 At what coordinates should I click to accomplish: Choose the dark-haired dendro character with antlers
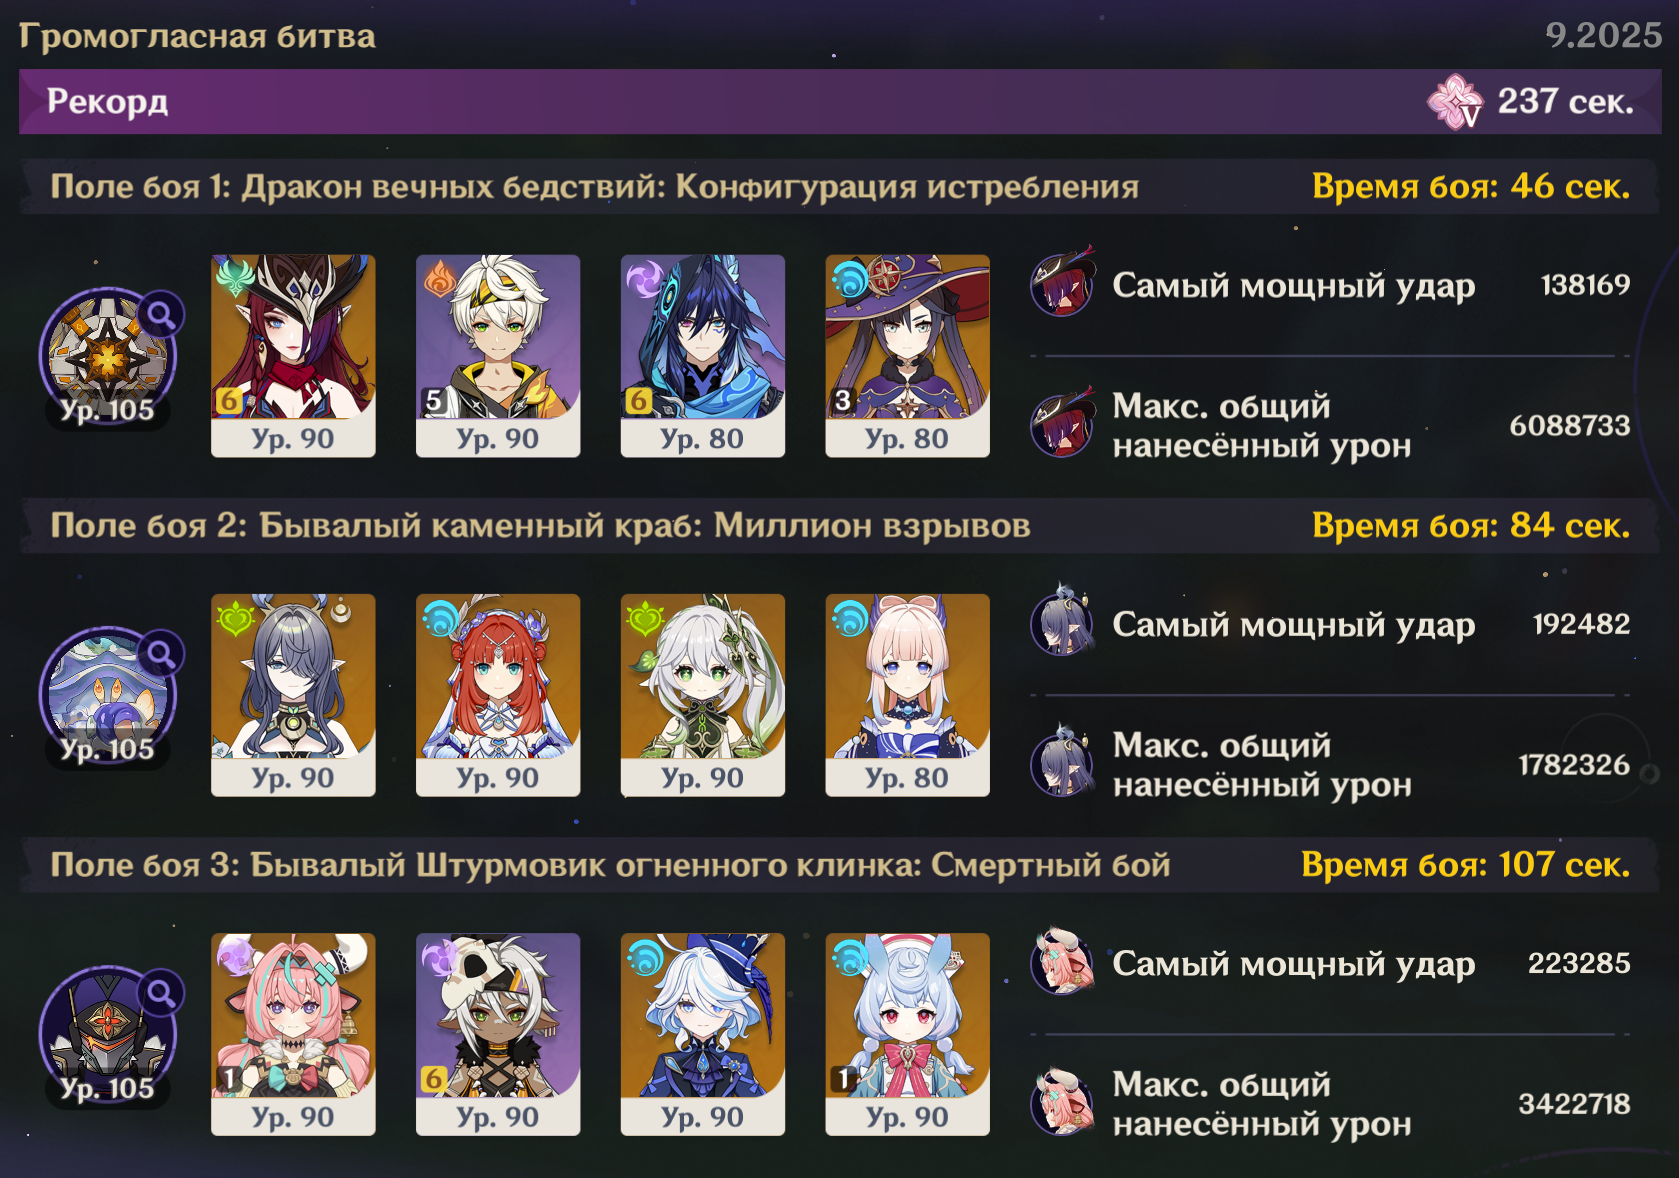coord(293,695)
